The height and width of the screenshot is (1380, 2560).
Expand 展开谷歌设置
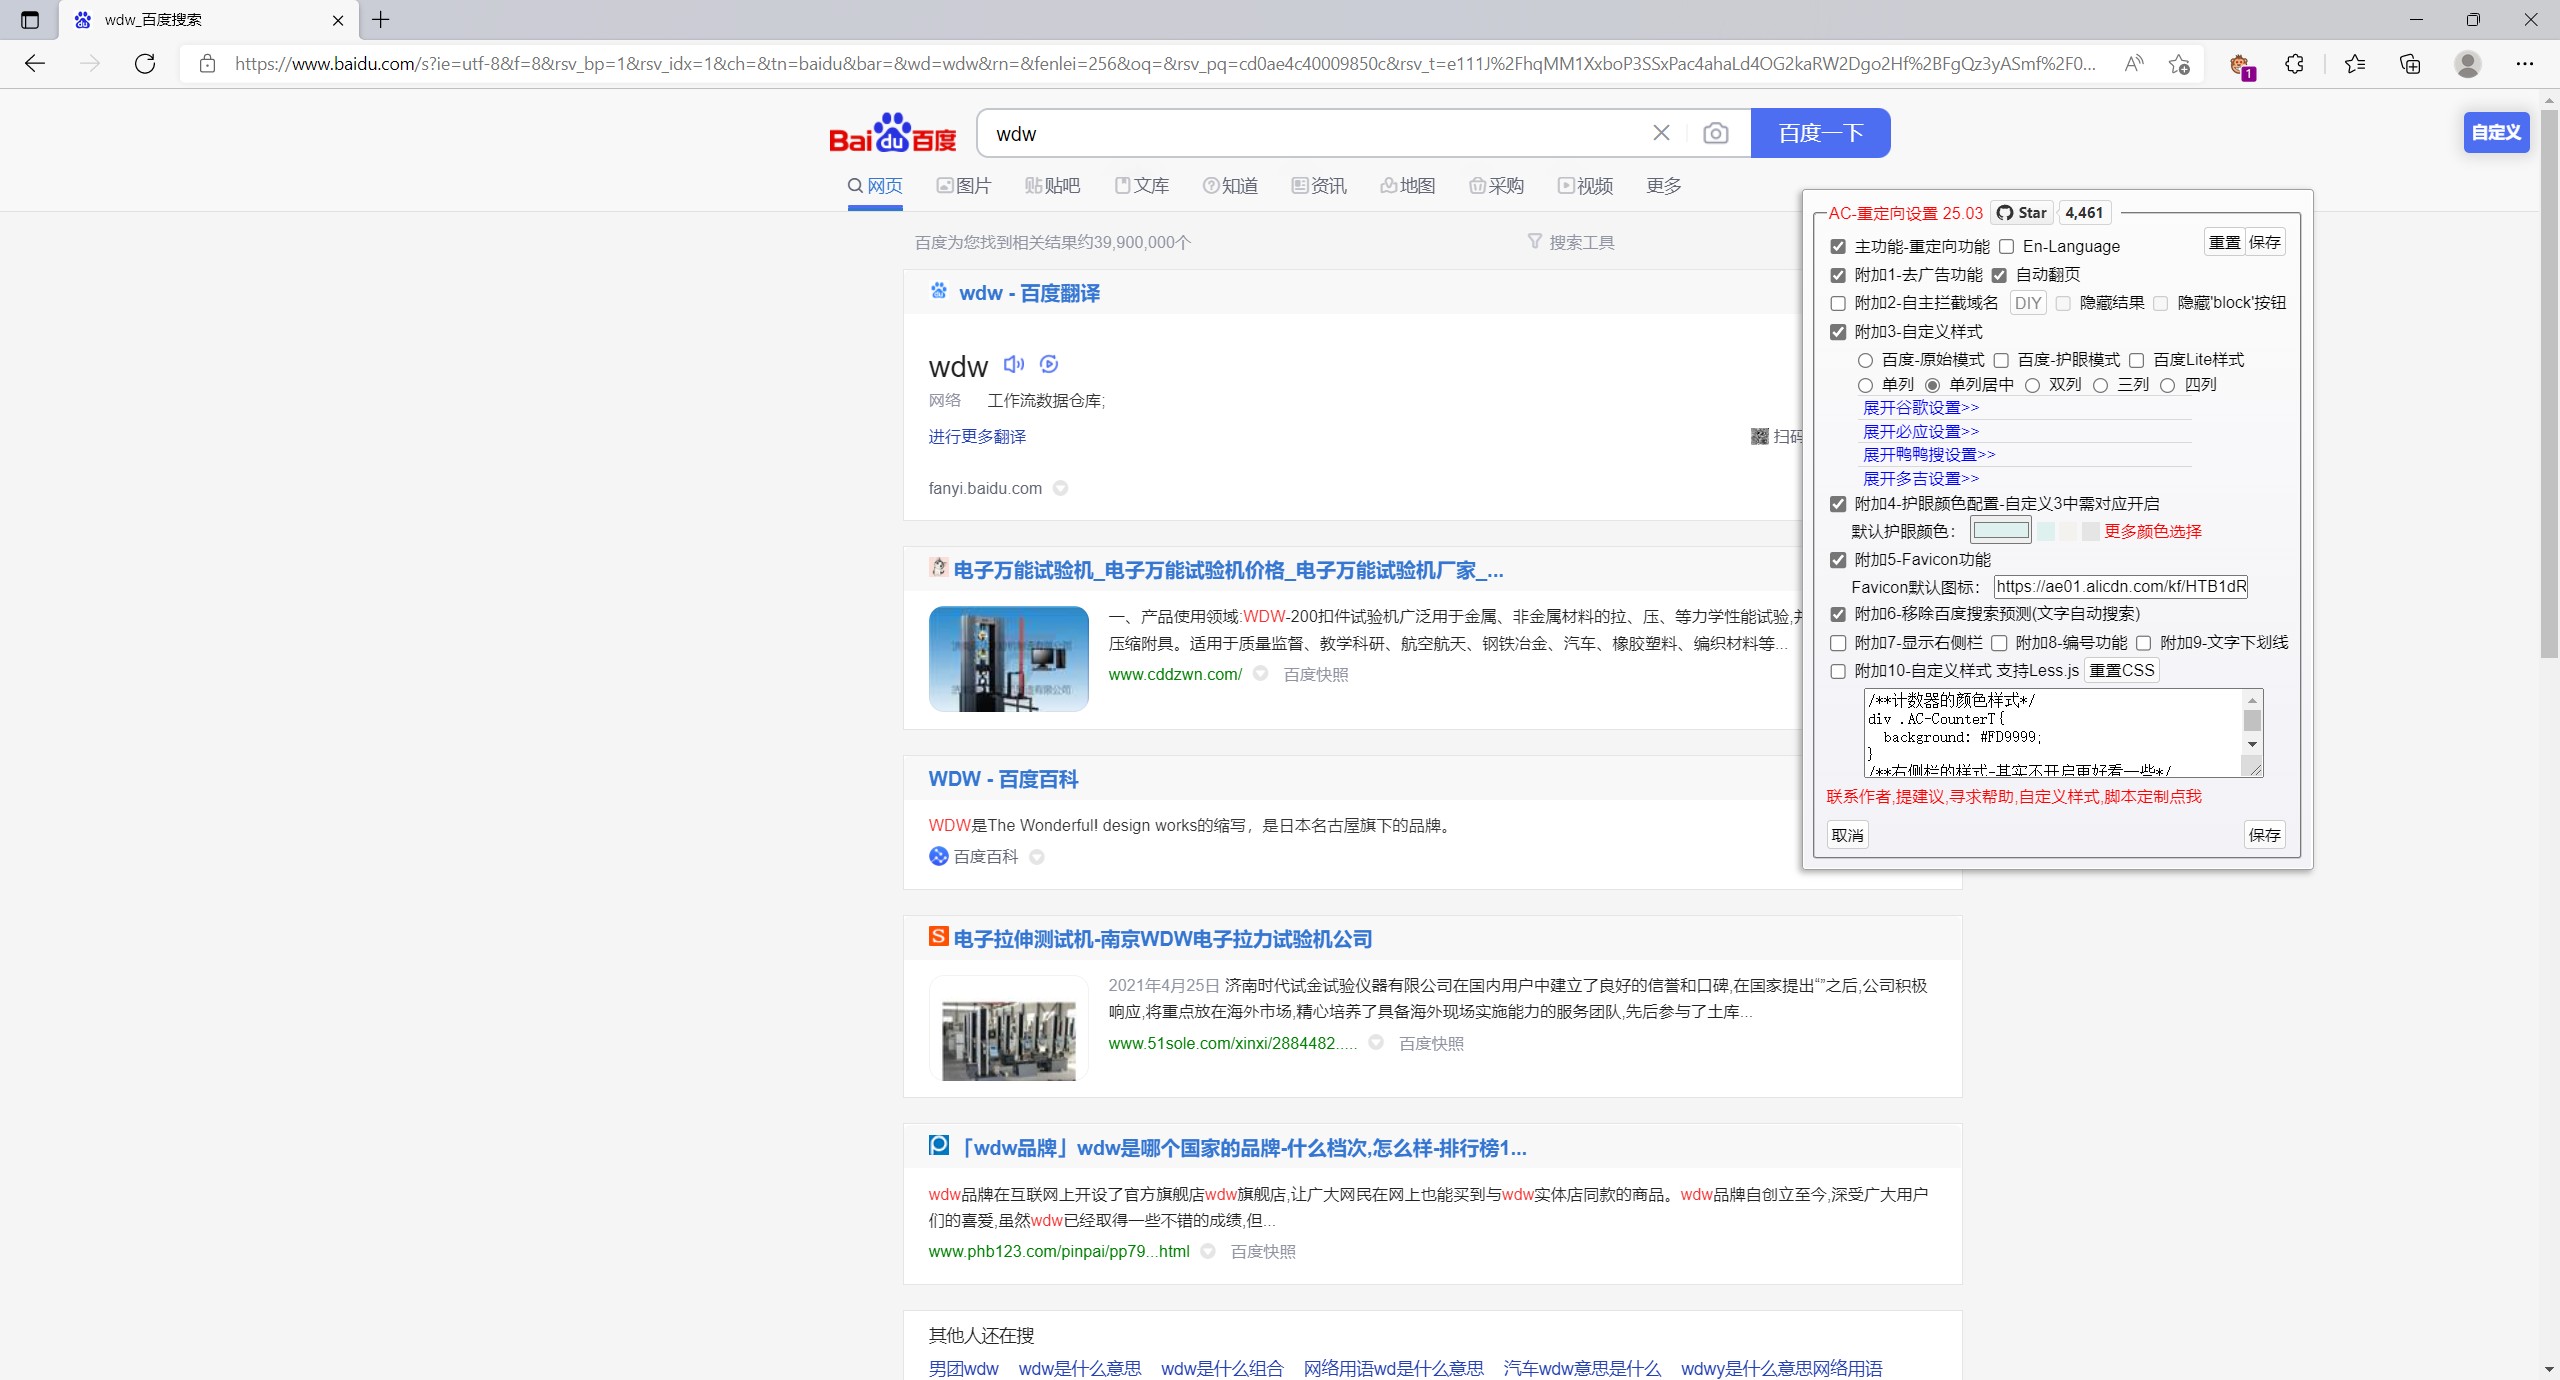pyautogui.click(x=1919, y=407)
